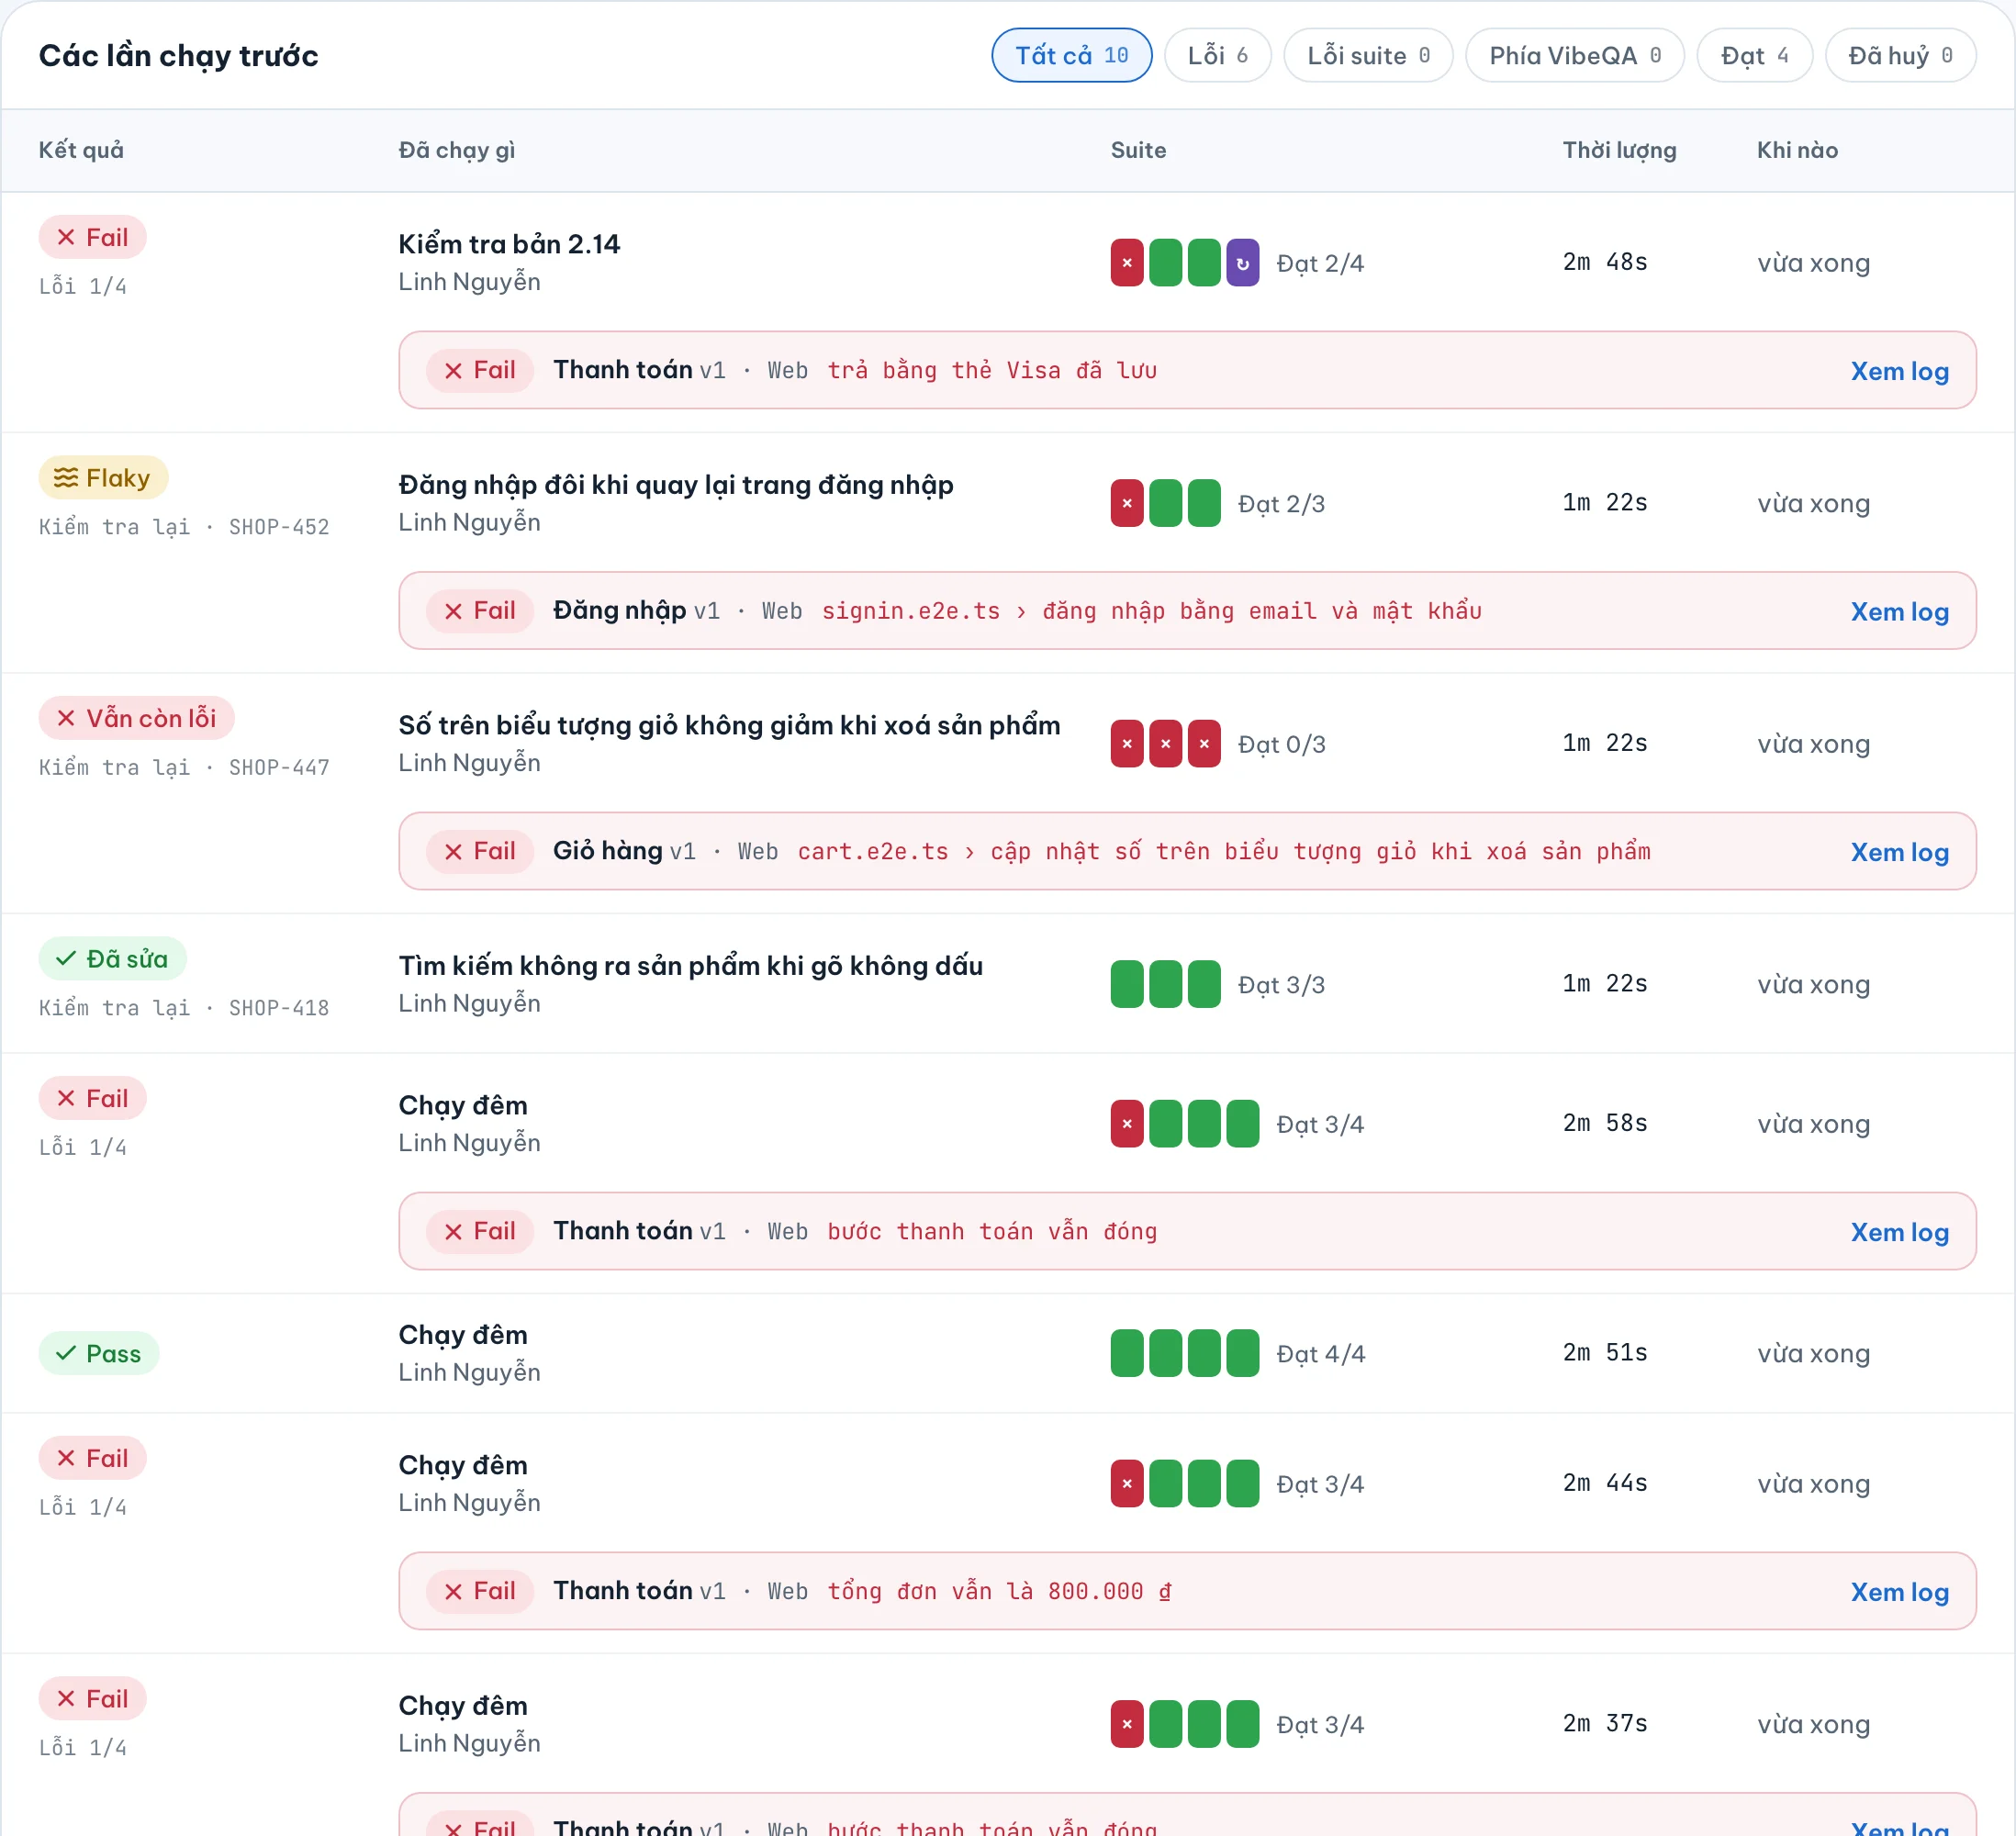Select the 'Đã huỷ 0' filter
Viewport: 2016px width, 1836px height.
pos(1900,55)
